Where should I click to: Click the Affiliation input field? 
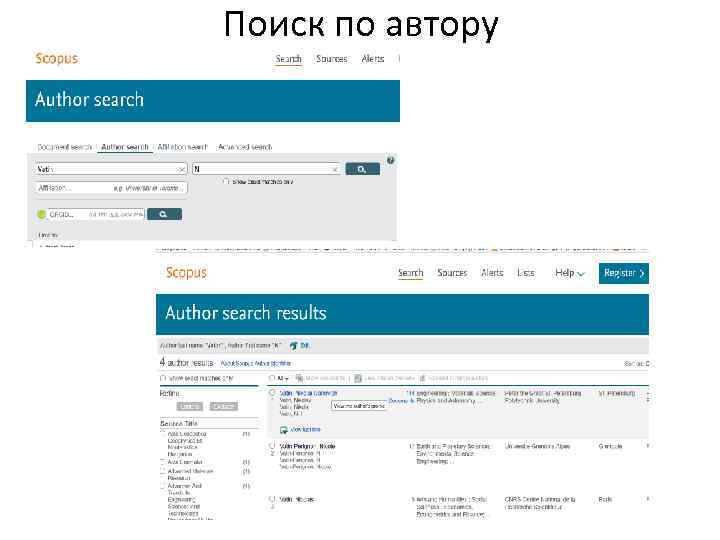coord(111,188)
